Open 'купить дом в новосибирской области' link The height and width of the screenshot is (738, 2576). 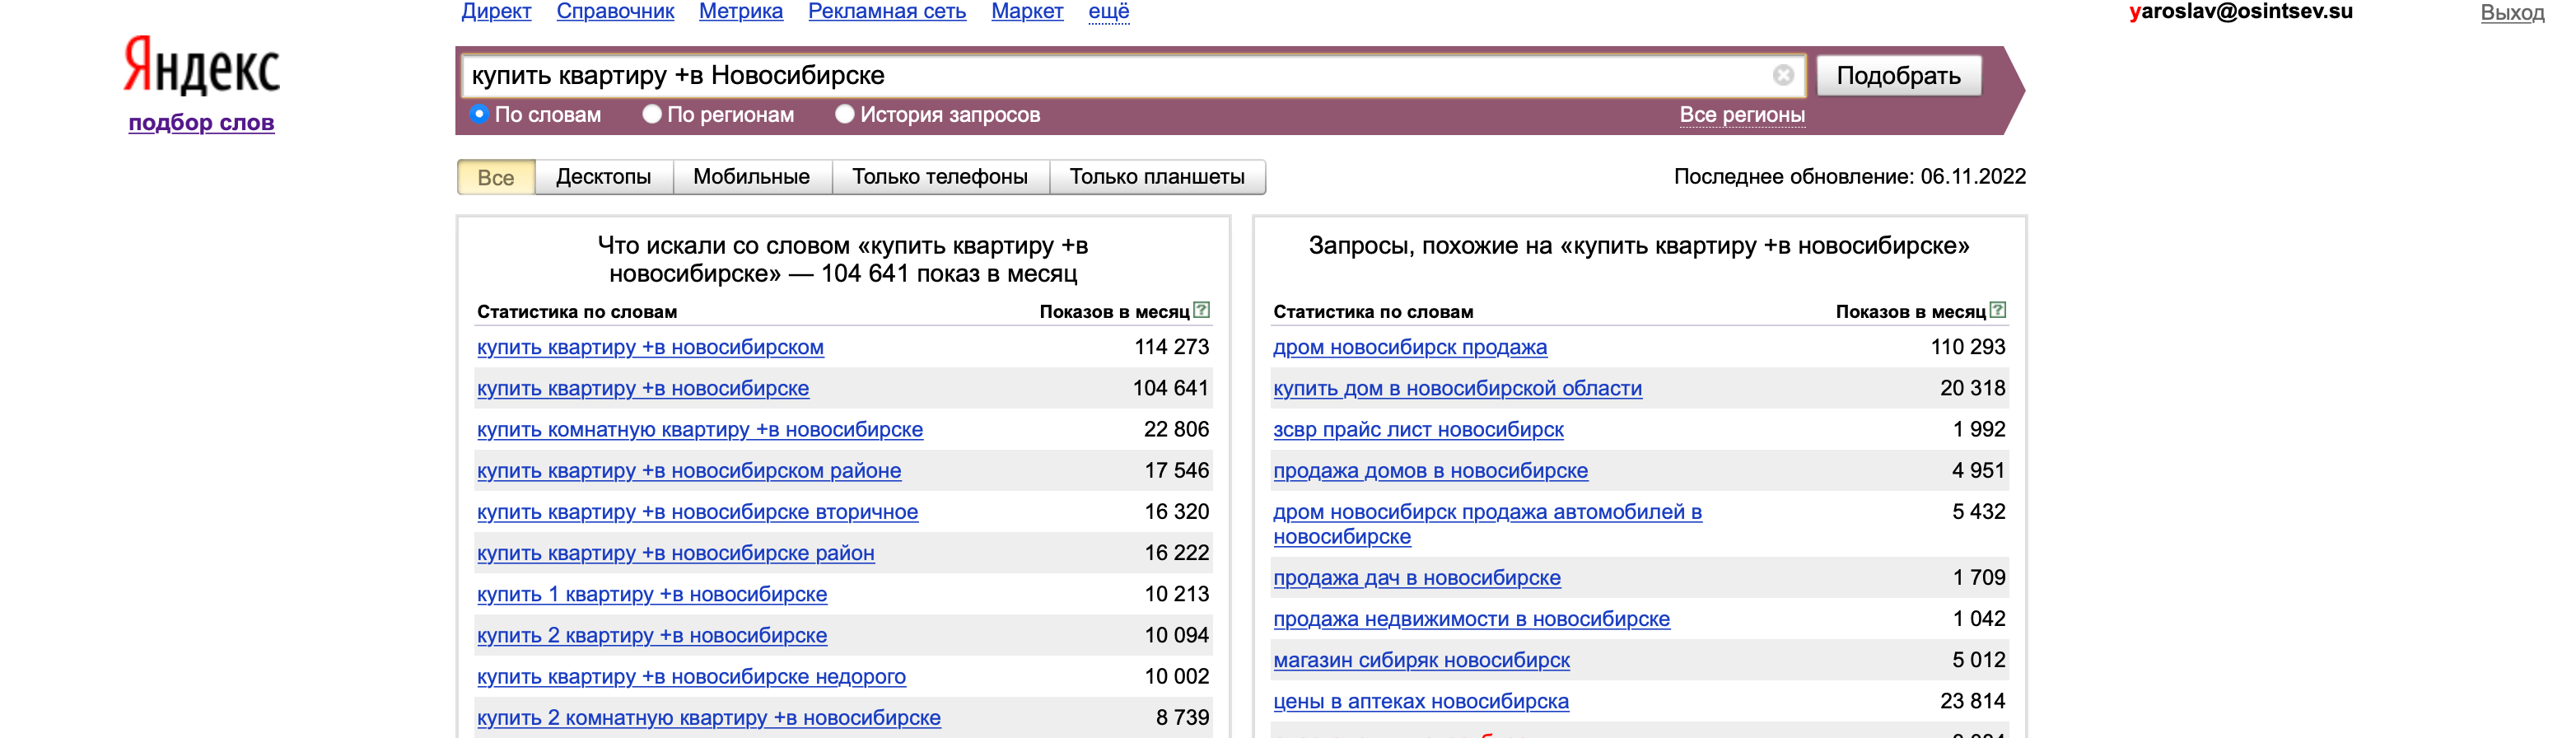pyautogui.click(x=1457, y=388)
